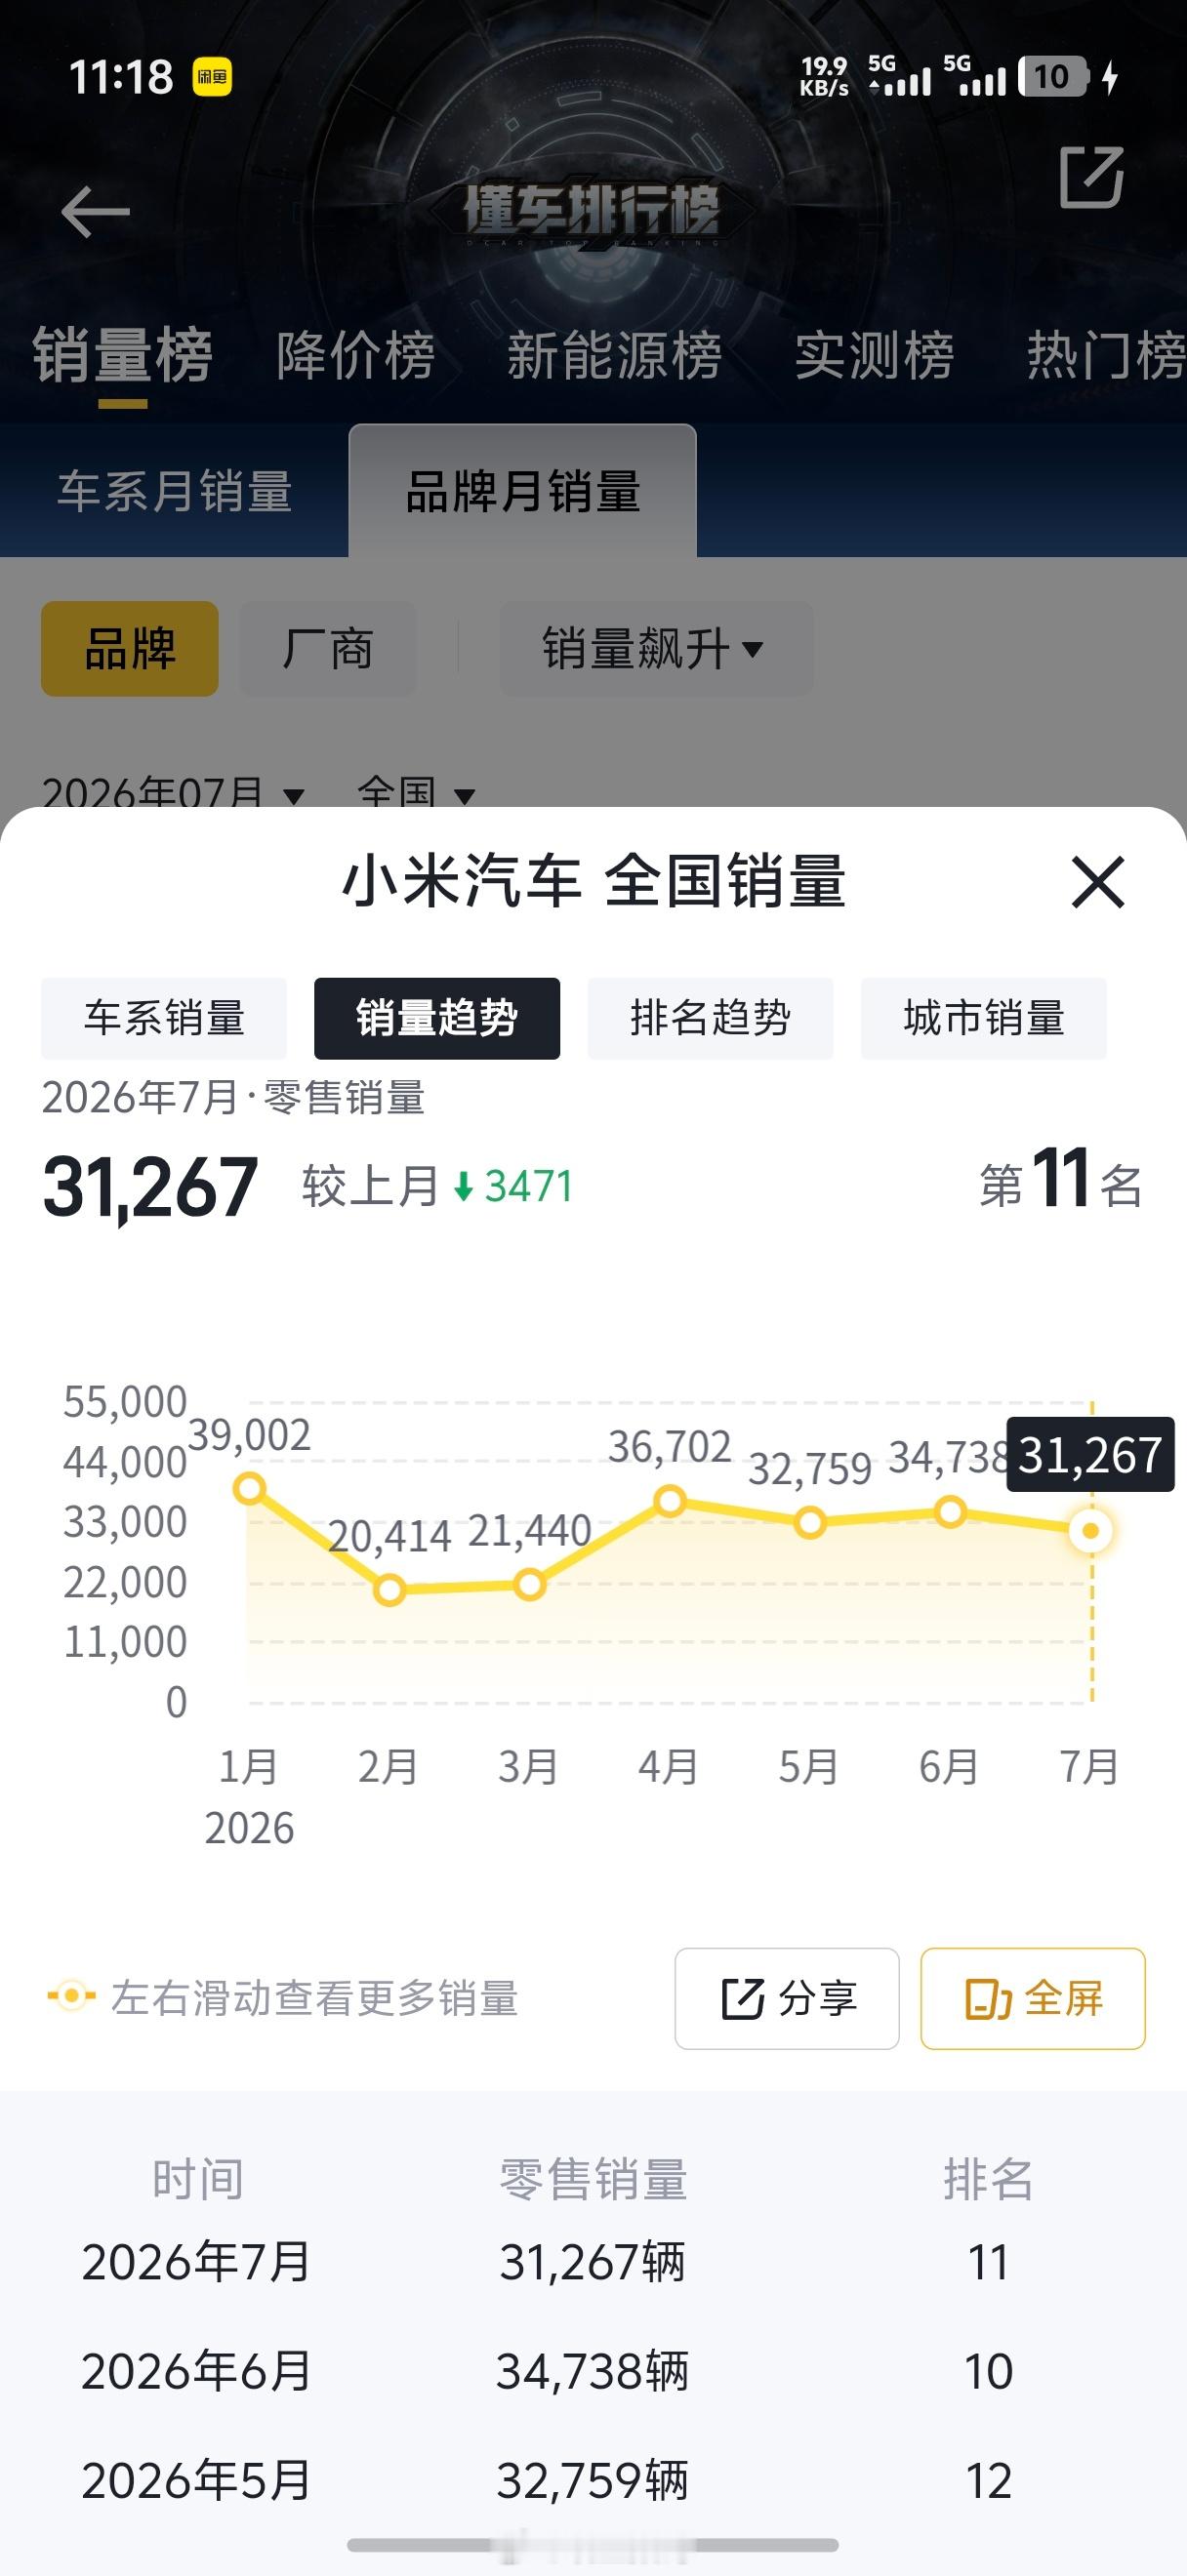Tap the July highlighted data point
This screenshot has width=1187, height=2576.
click(1091, 1531)
